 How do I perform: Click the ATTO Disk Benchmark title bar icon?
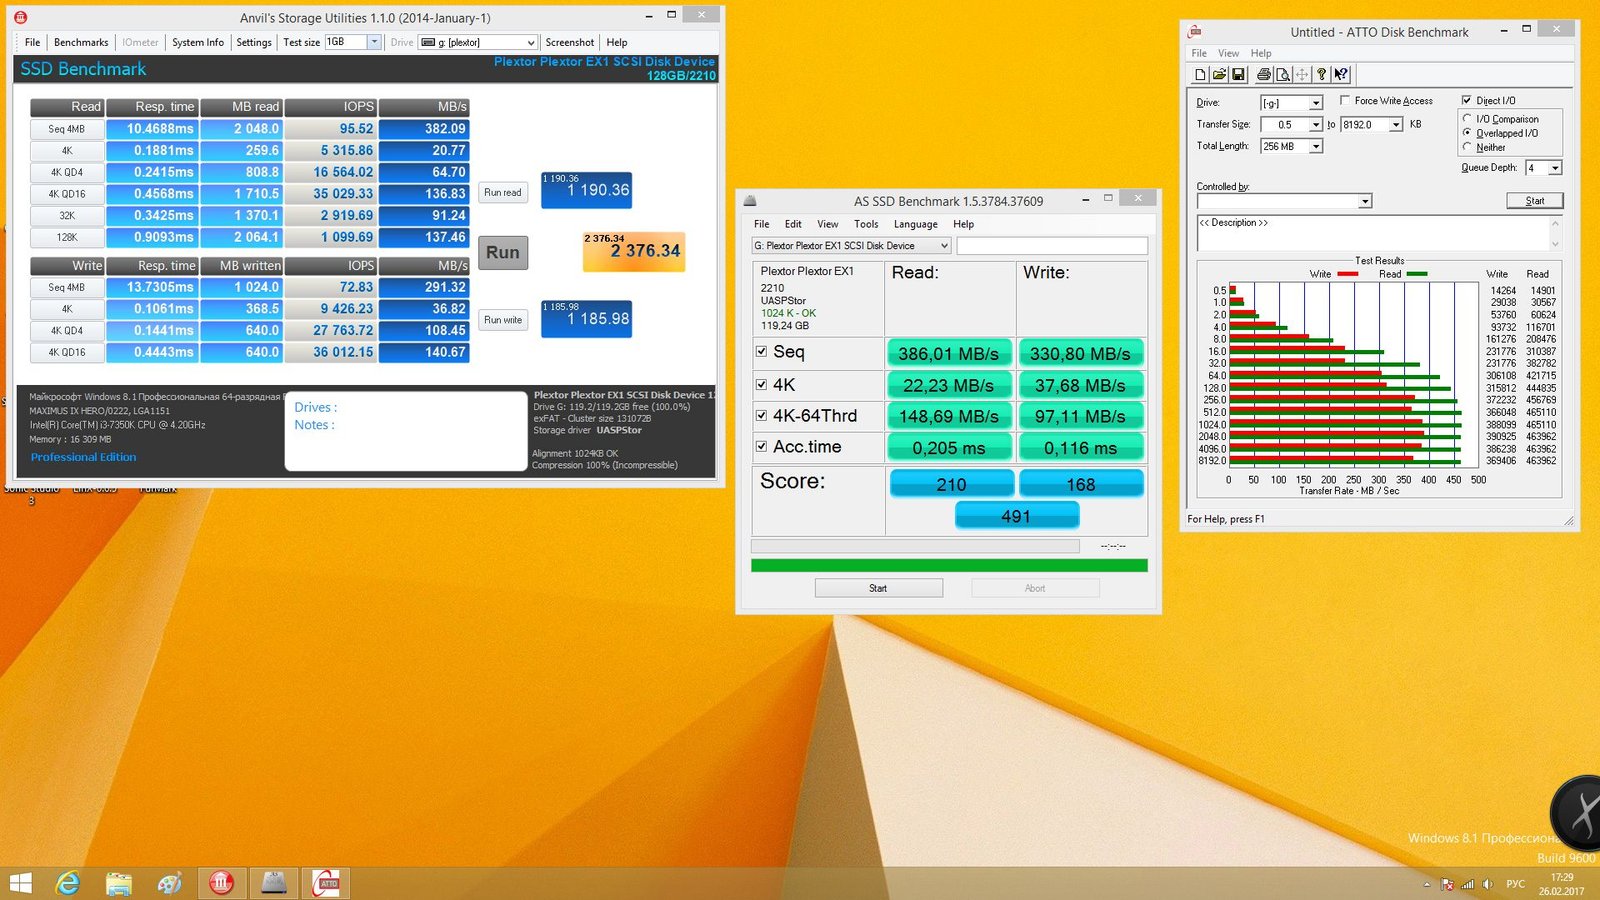[x=1195, y=32]
